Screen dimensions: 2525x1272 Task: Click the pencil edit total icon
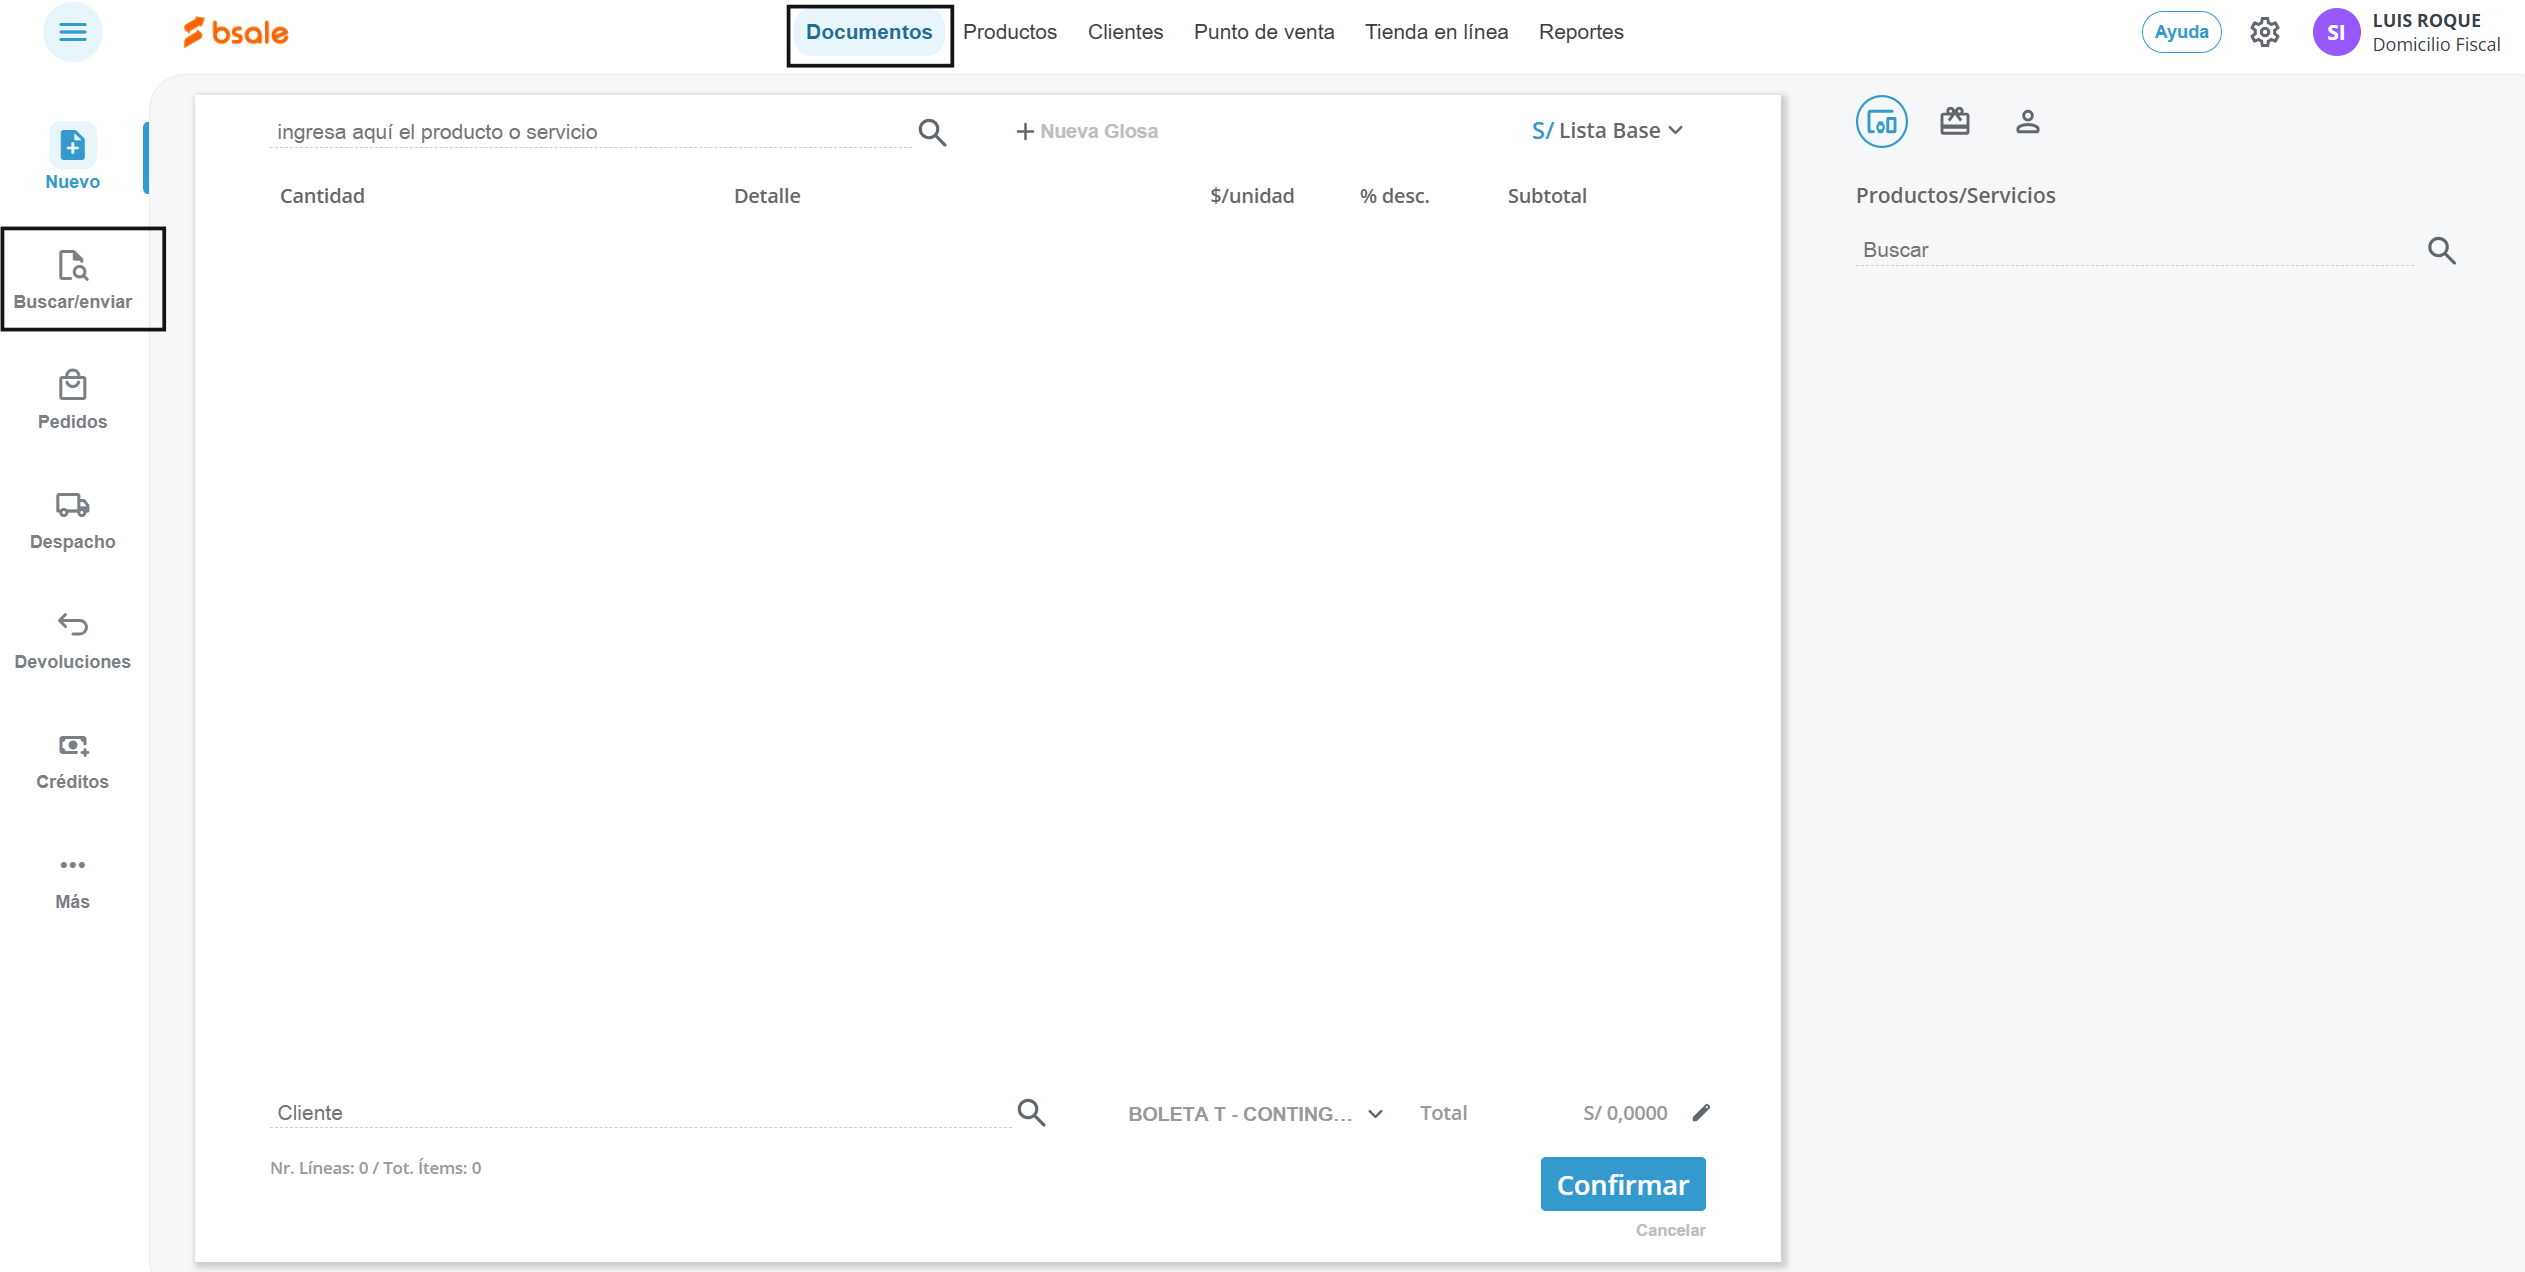[1701, 1113]
